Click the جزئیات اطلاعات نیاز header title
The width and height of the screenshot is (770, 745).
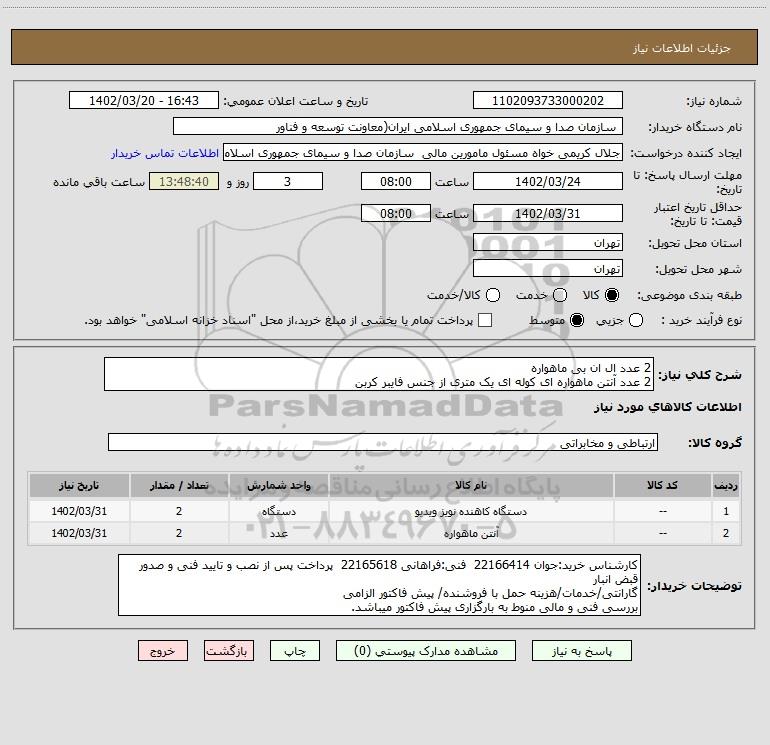[x=682, y=48]
